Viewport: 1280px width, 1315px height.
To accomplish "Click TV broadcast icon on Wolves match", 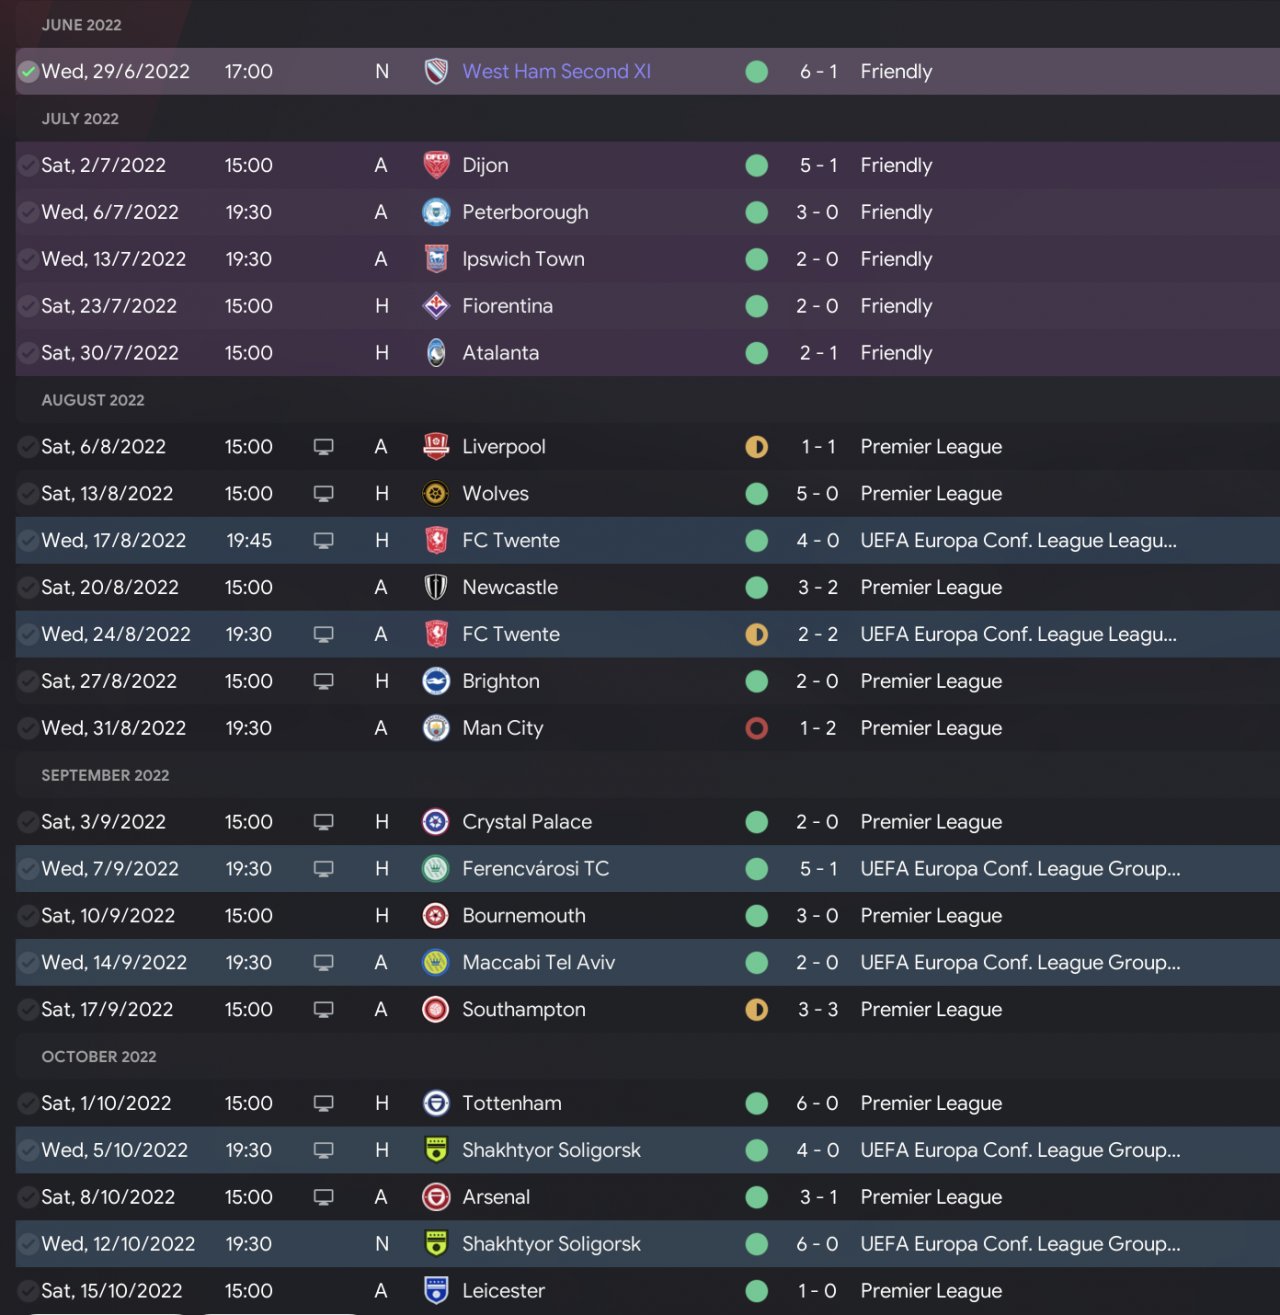I will [x=323, y=494].
